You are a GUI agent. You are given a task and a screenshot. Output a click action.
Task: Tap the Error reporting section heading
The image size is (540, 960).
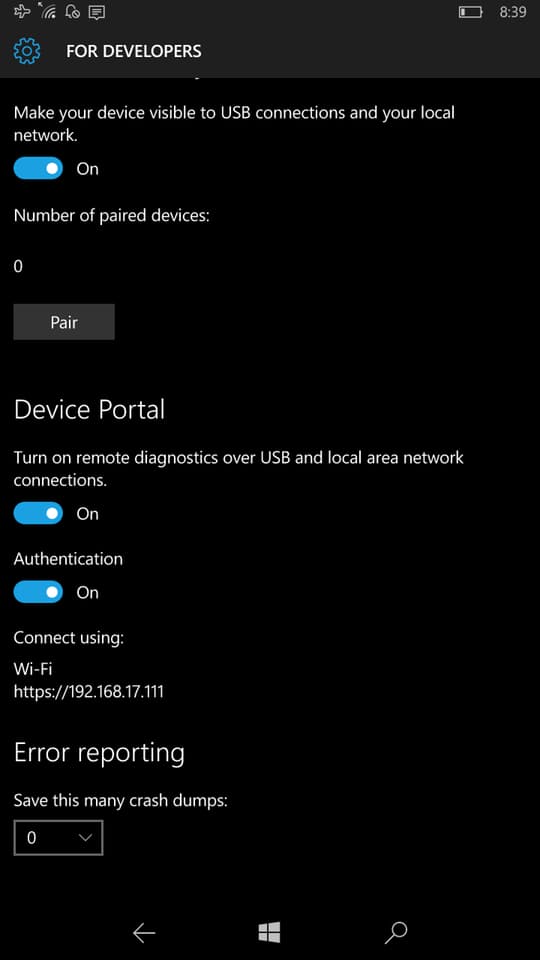pyautogui.click(x=99, y=754)
